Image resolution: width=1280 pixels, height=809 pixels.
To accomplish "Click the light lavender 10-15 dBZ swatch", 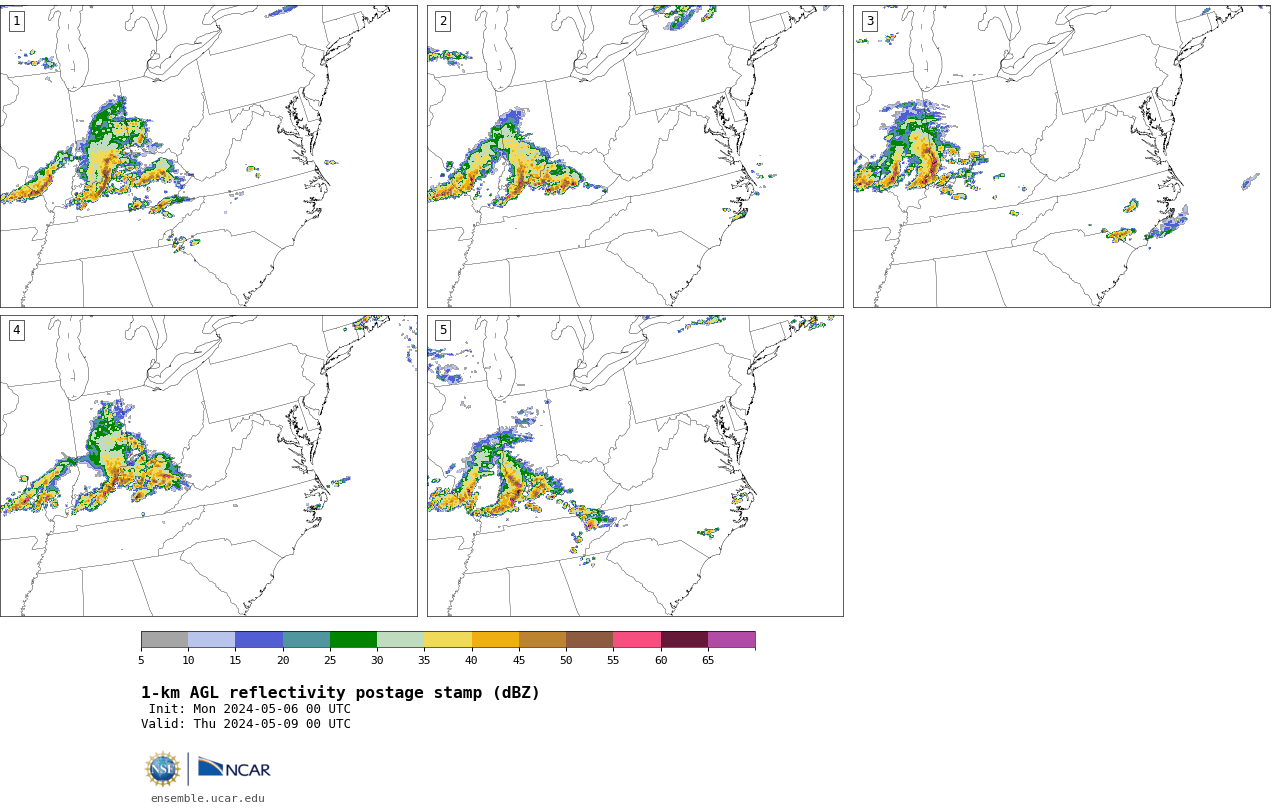I will 211,640.
